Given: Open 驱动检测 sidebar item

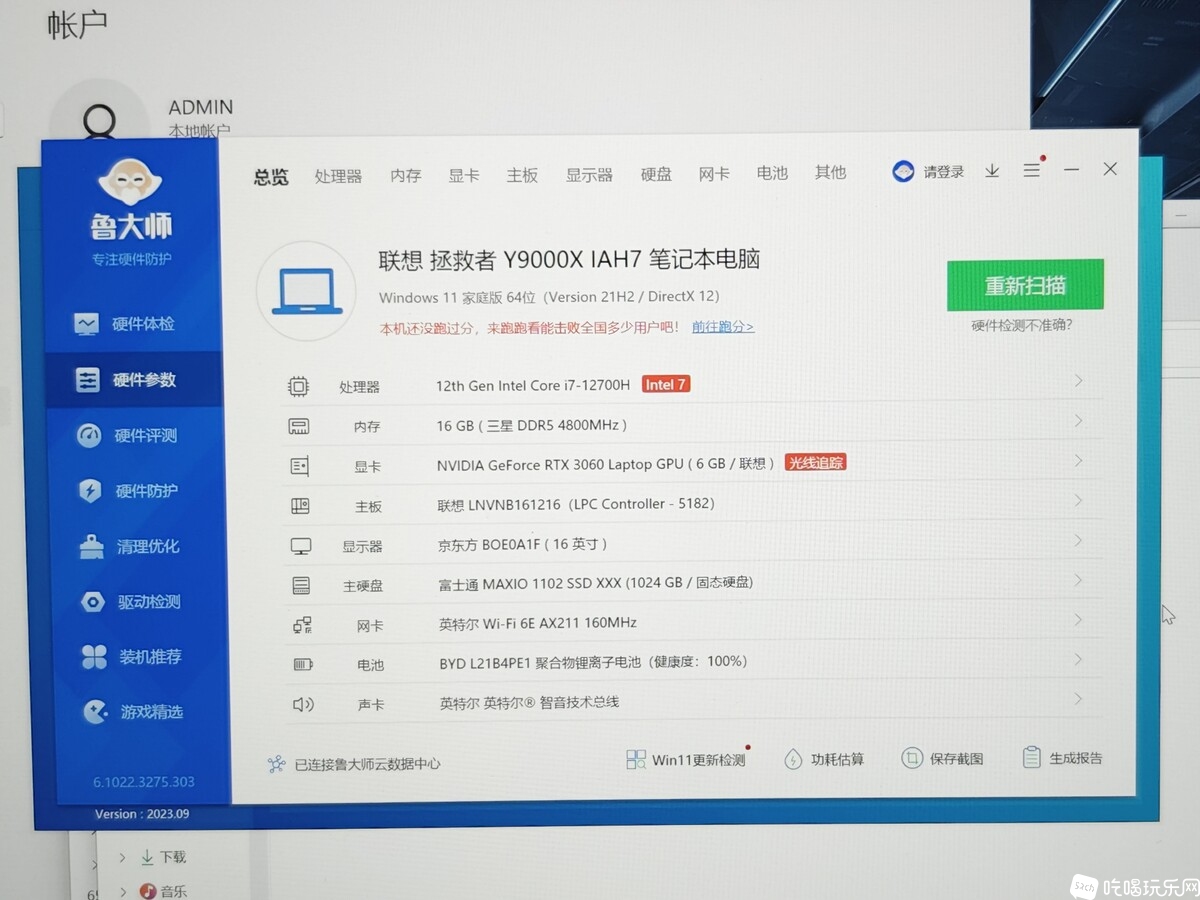Looking at the screenshot, I should 130,602.
